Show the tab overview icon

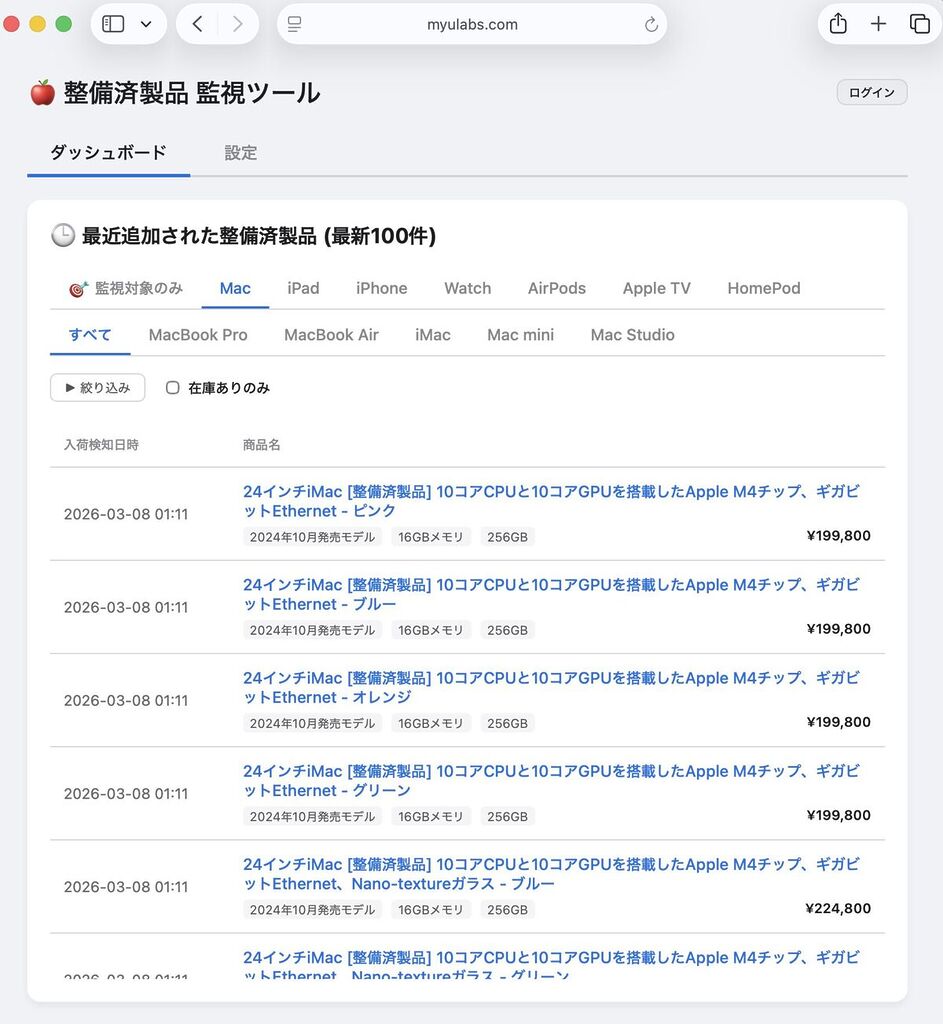point(919,24)
